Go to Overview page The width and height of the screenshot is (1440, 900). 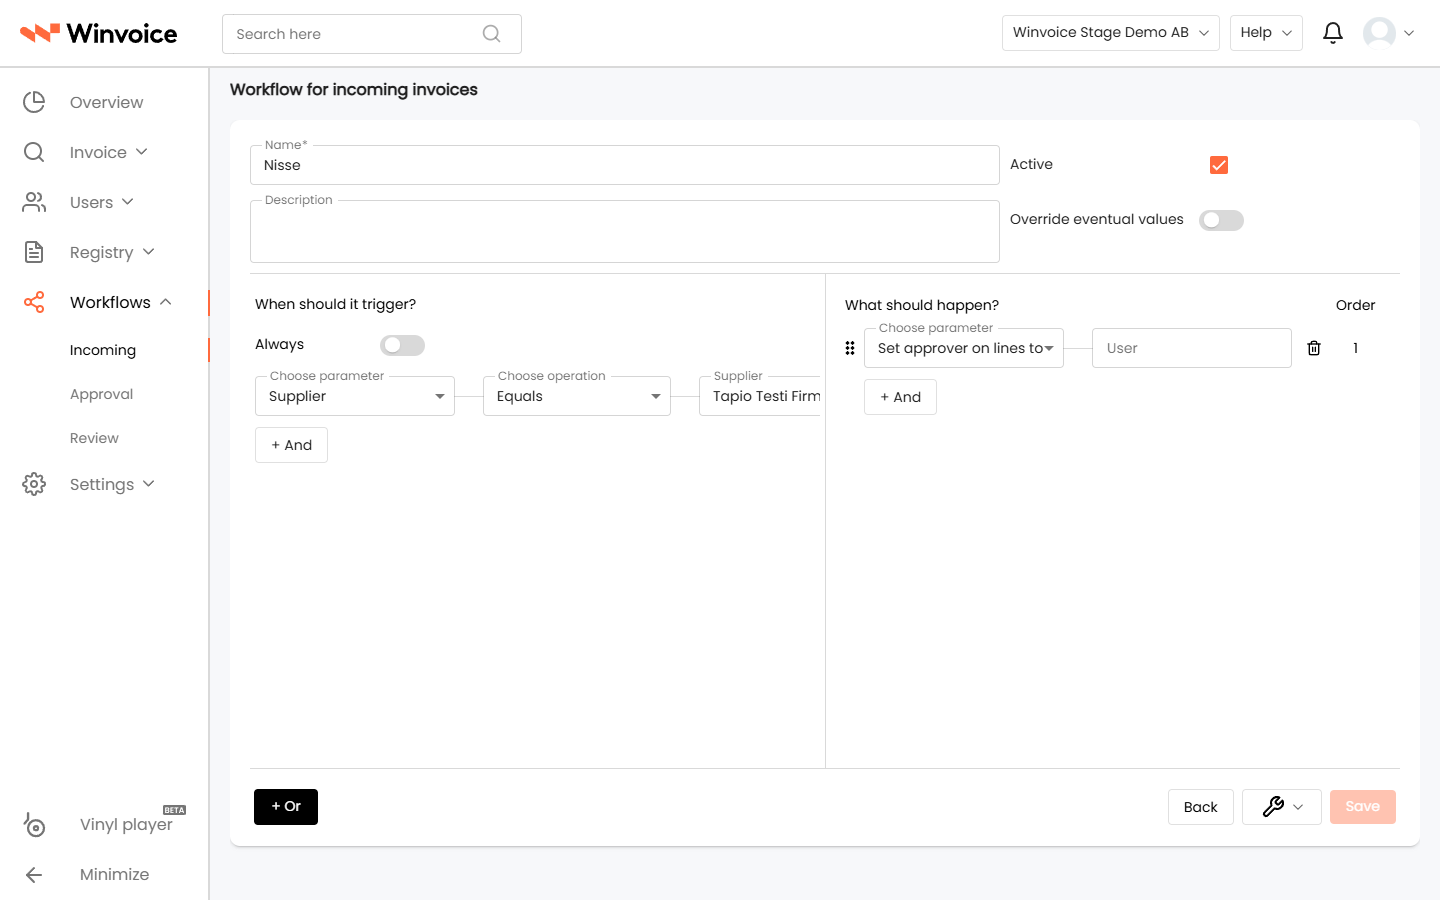click(x=106, y=102)
